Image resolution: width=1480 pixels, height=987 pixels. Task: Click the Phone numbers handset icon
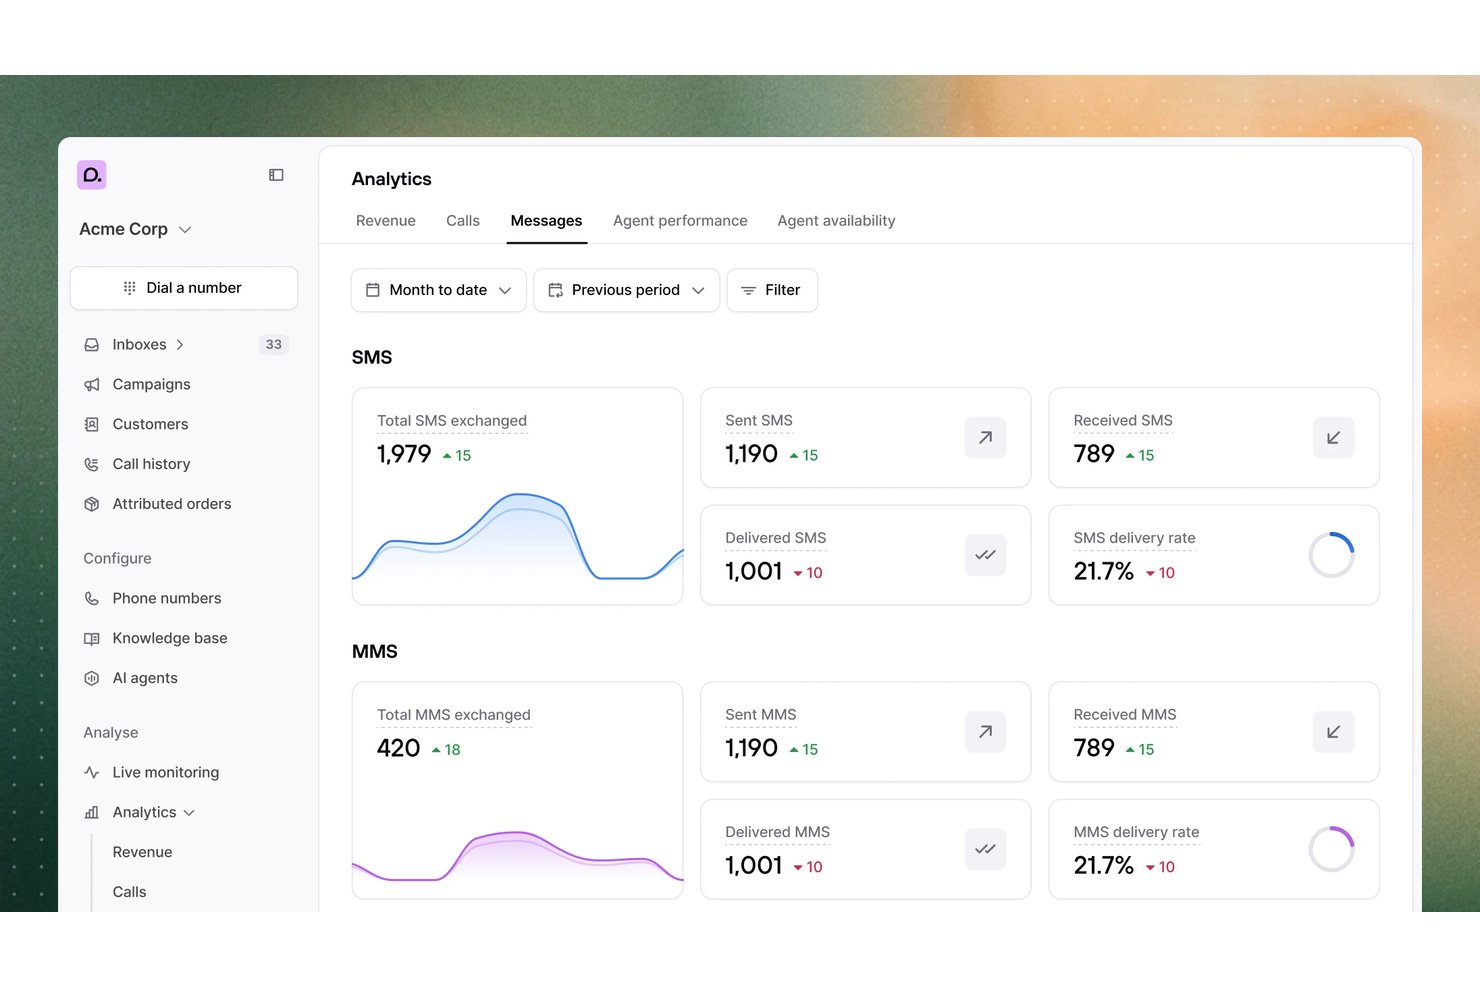[92, 598]
